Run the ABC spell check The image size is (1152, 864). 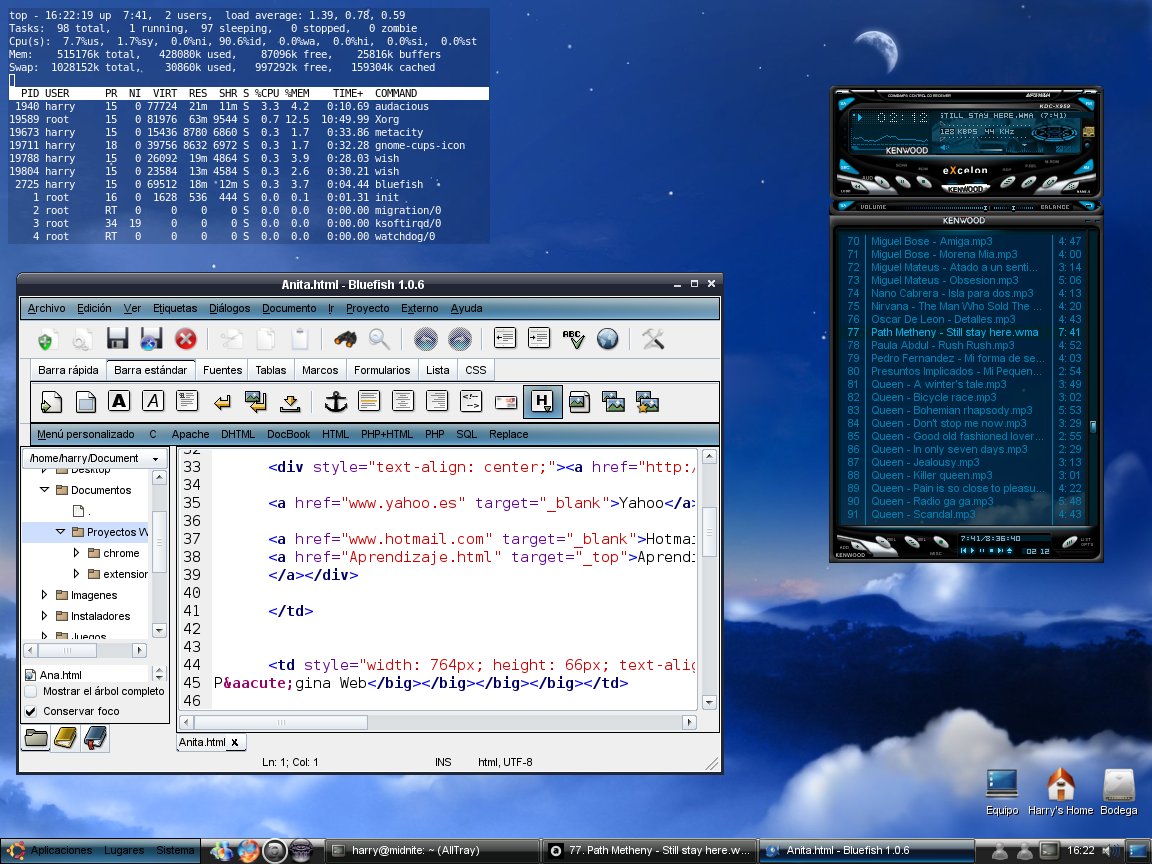(x=573, y=339)
